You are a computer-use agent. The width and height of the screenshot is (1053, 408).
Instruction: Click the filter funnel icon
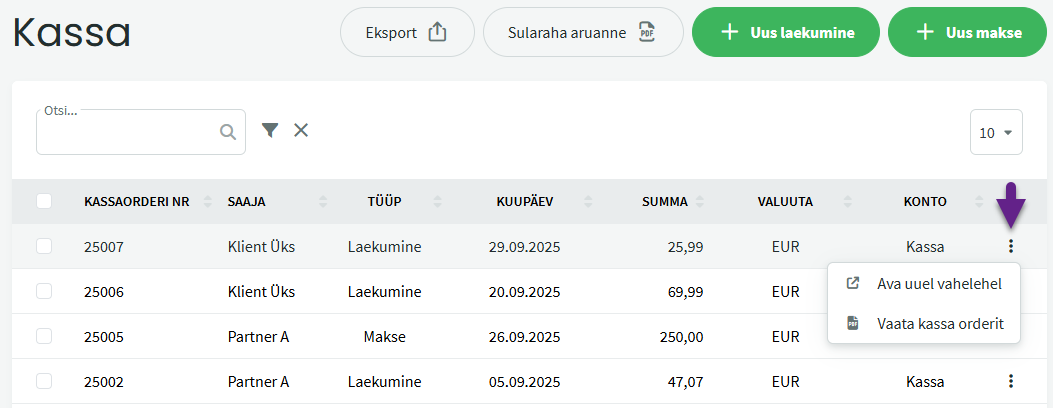pos(270,130)
